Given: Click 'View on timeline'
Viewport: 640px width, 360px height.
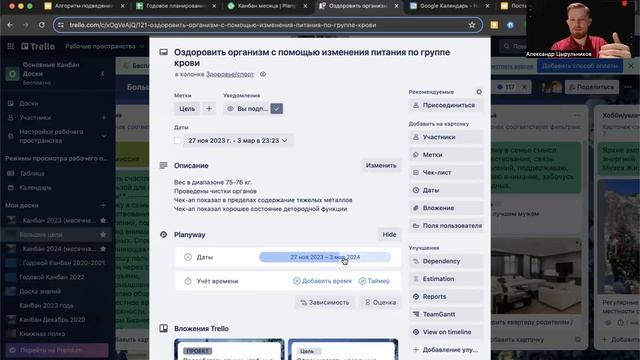Looking at the screenshot, I should (x=446, y=332).
